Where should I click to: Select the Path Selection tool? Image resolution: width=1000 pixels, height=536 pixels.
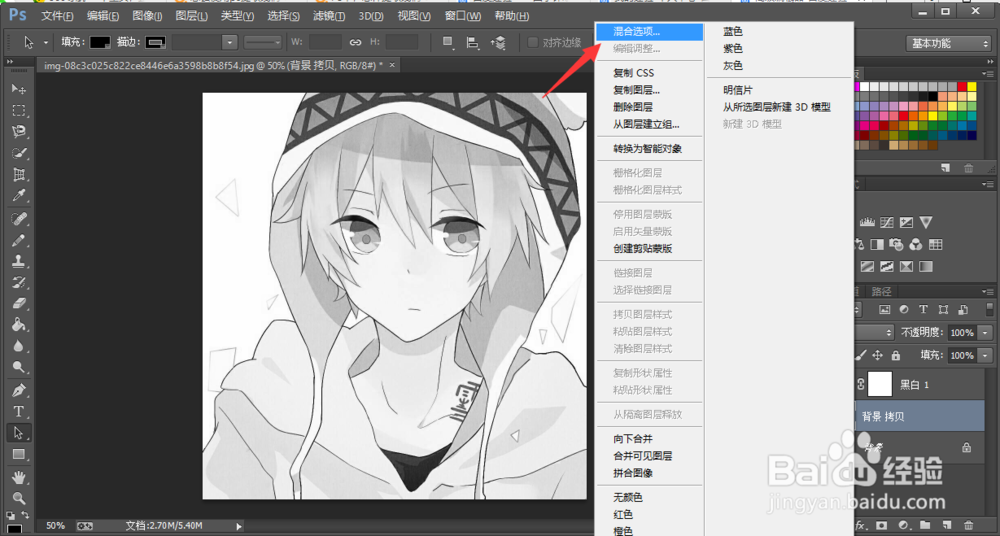point(18,433)
